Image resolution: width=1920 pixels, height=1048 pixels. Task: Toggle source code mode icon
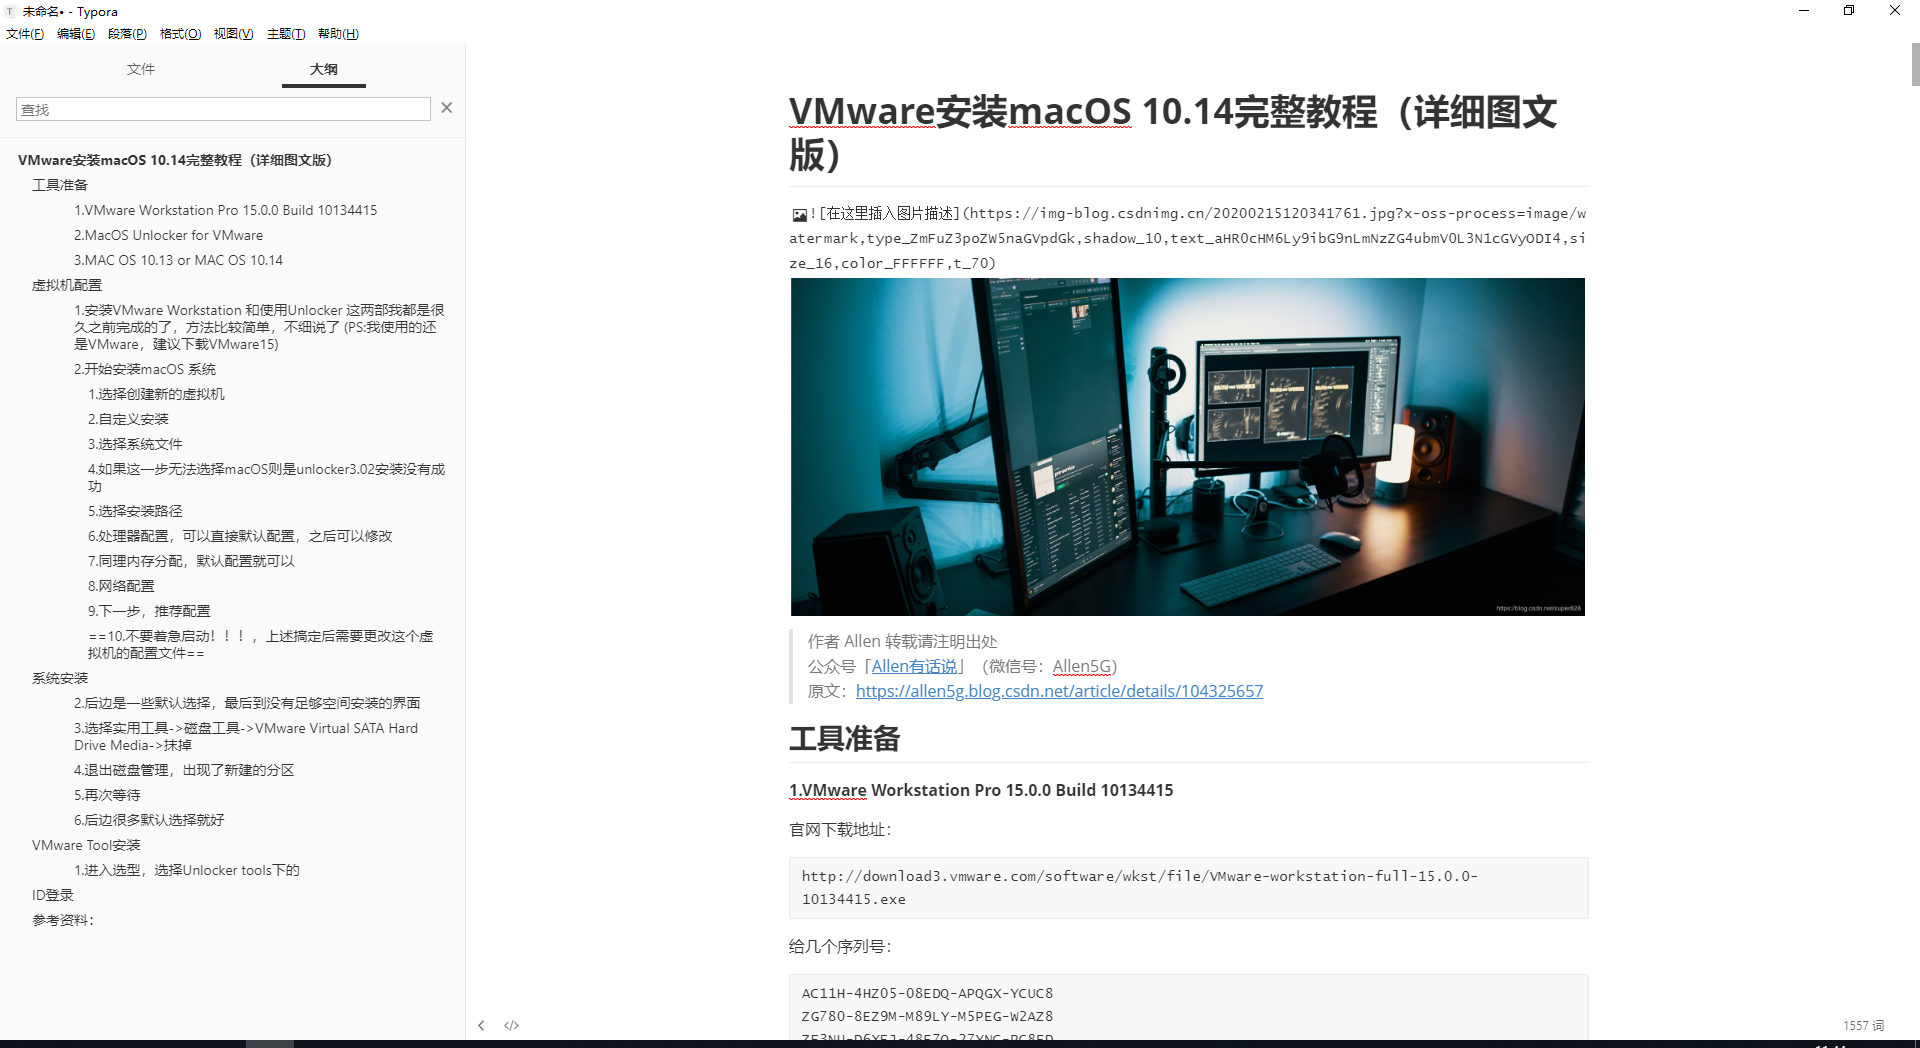pyautogui.click(x=511, y=1025)
